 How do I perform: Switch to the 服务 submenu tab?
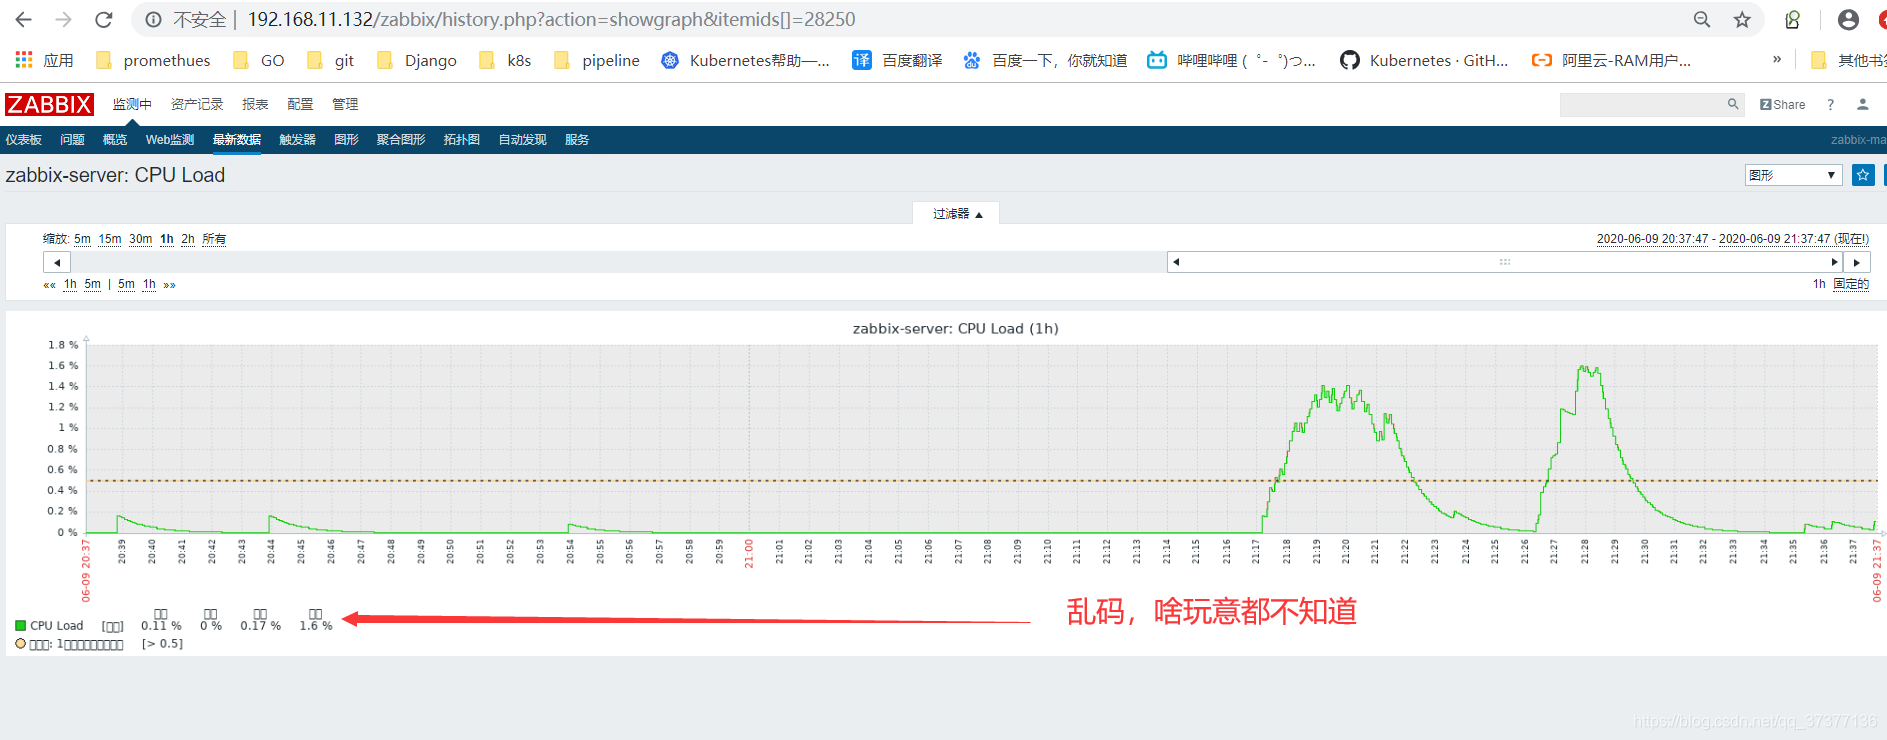(577, 140)
